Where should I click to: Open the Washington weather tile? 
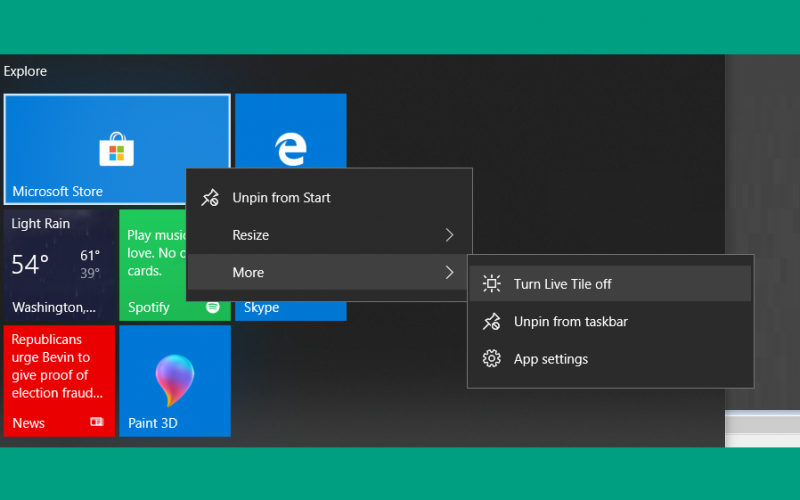point(59,265)
